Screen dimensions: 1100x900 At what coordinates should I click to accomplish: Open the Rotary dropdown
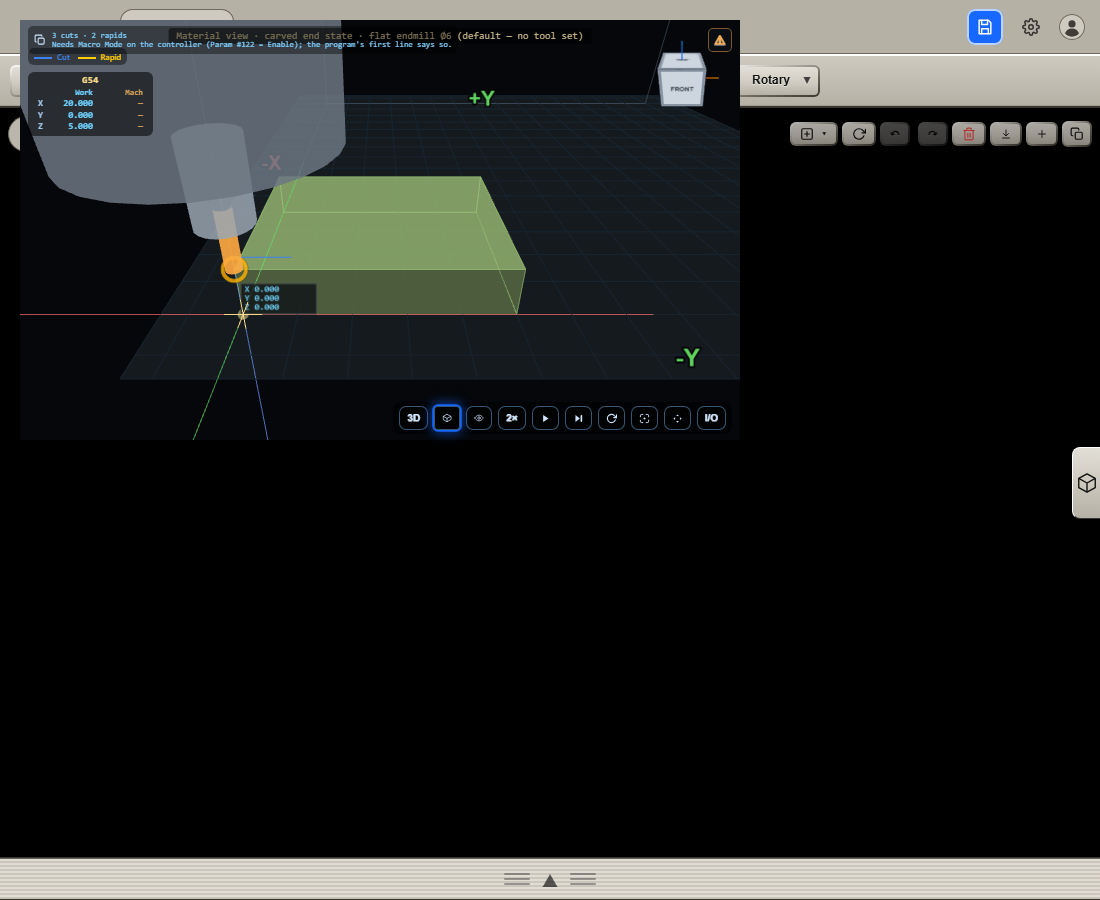780,80
